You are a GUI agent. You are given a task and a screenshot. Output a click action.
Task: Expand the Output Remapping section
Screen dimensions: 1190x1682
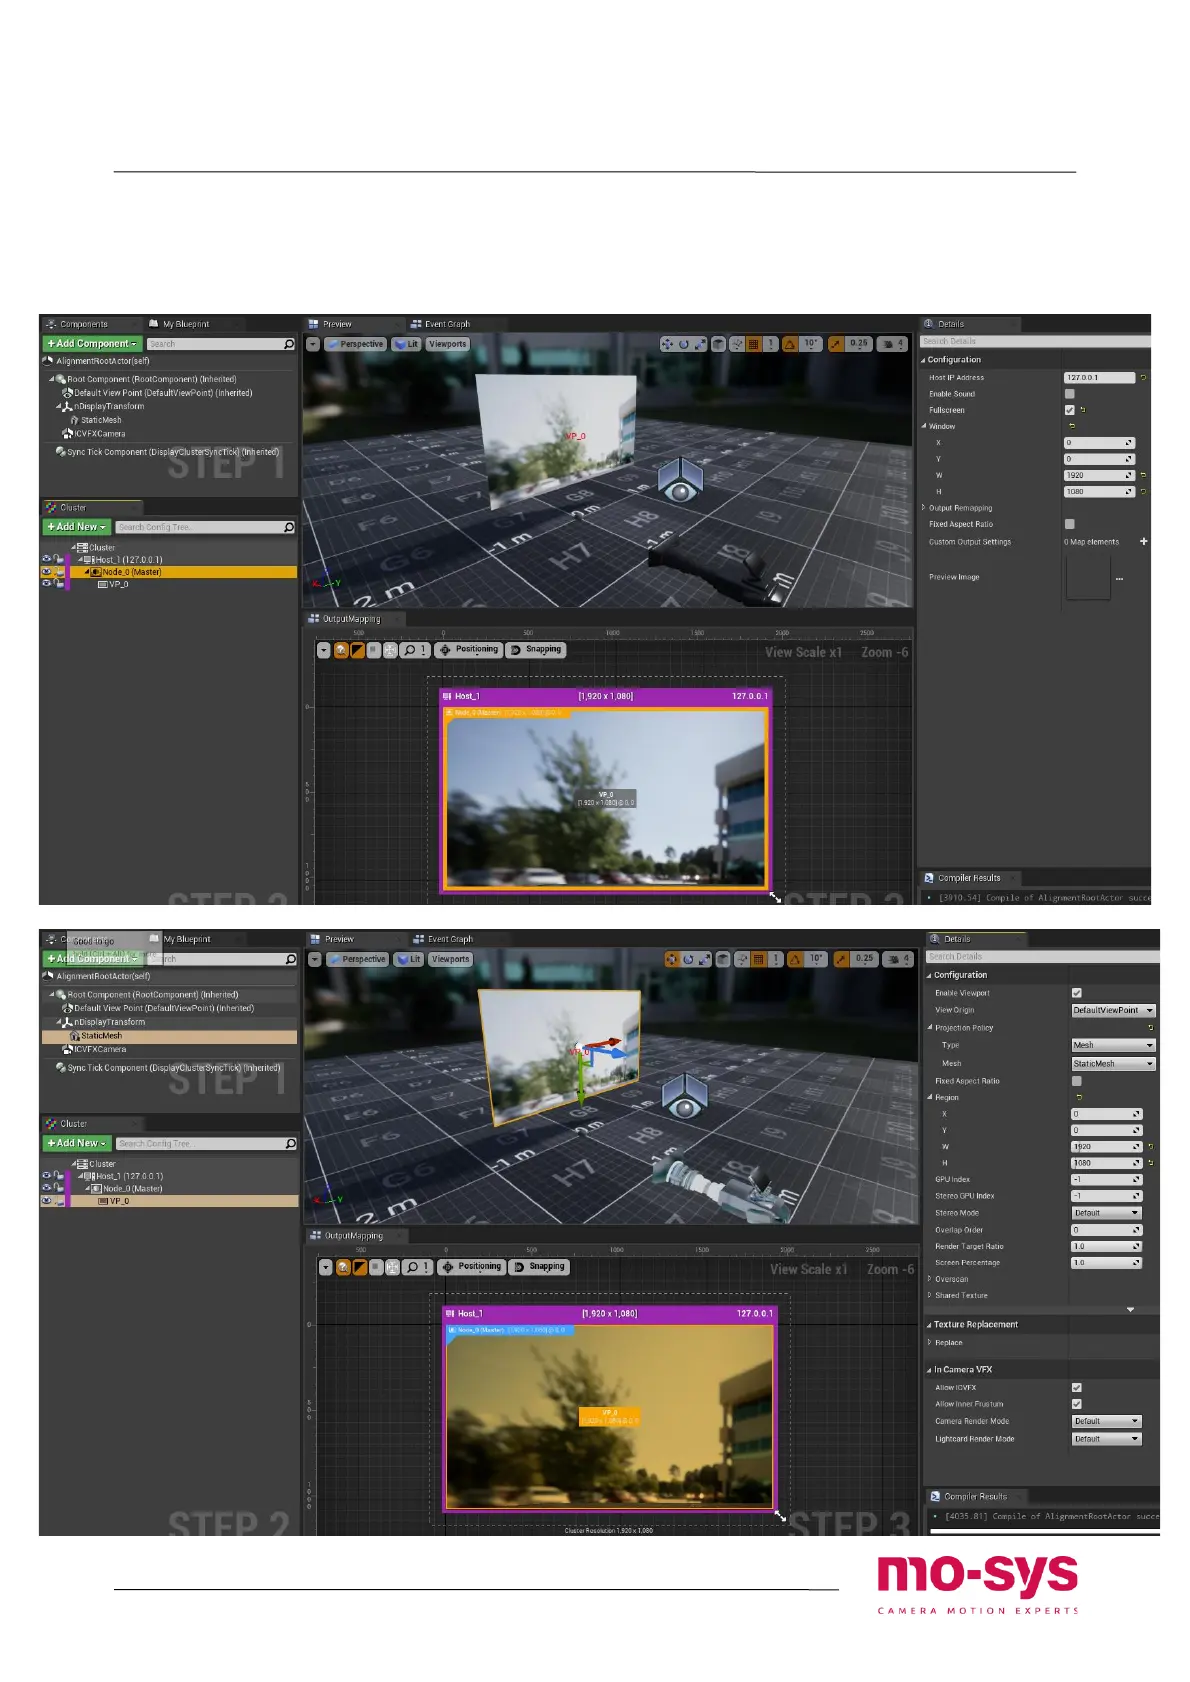(x=924, y=508)
